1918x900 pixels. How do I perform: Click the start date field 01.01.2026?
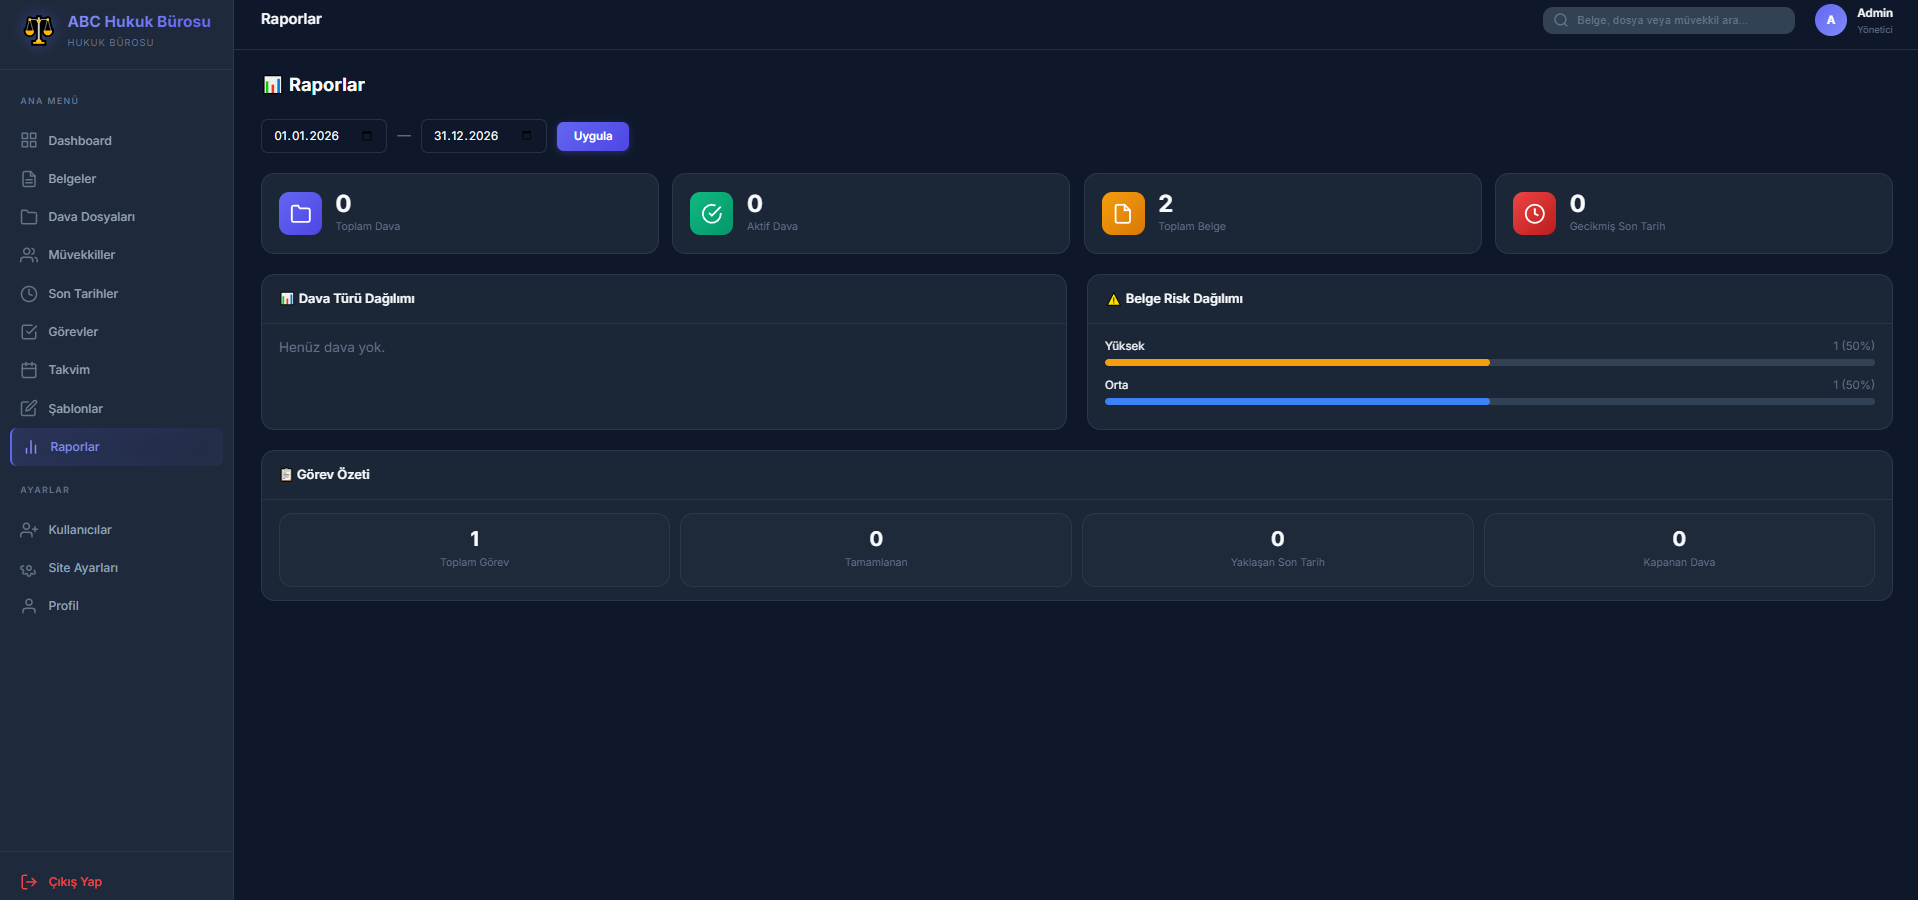[x=323, y=136]
